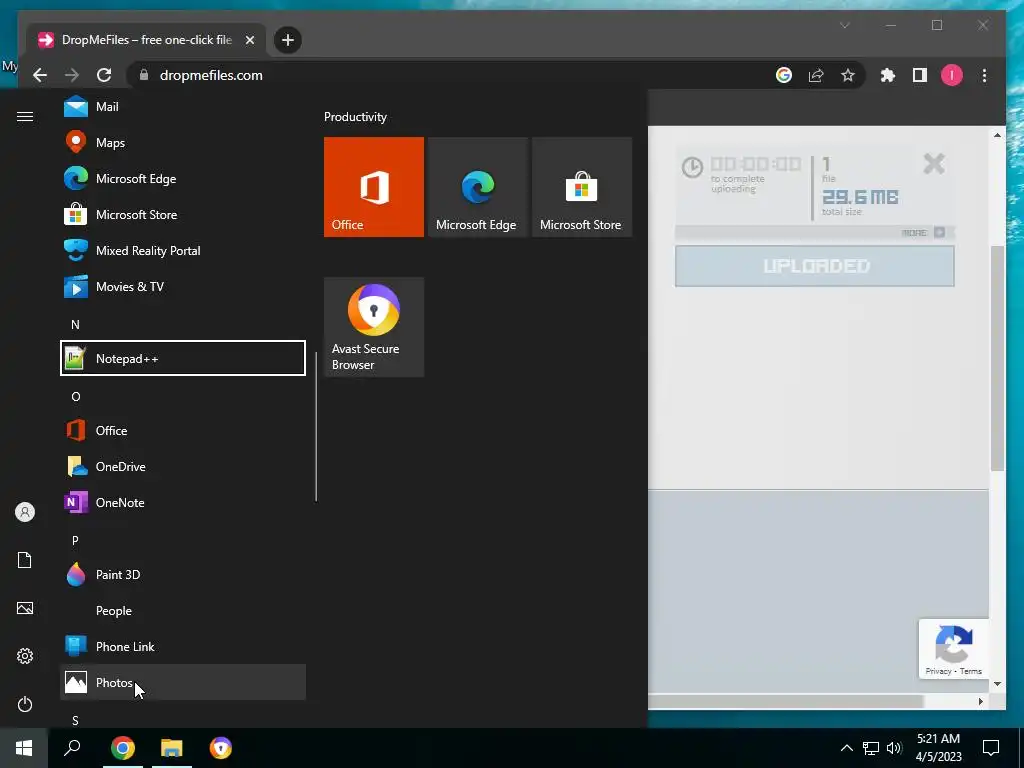The height and width of the screenshot is (768, 1024).
Task: Launch Avast Secure Browser tile
Action: pyautogui.click(x=374, y=327)
